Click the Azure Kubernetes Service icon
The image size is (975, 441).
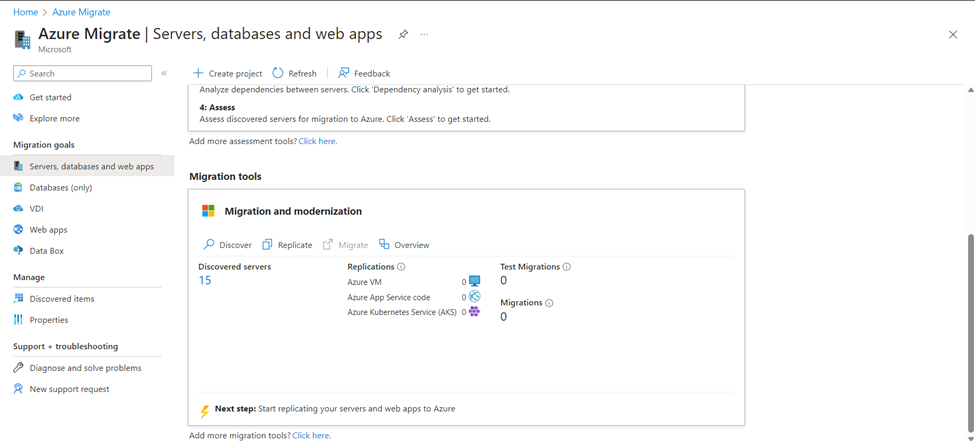coord(475,312)
